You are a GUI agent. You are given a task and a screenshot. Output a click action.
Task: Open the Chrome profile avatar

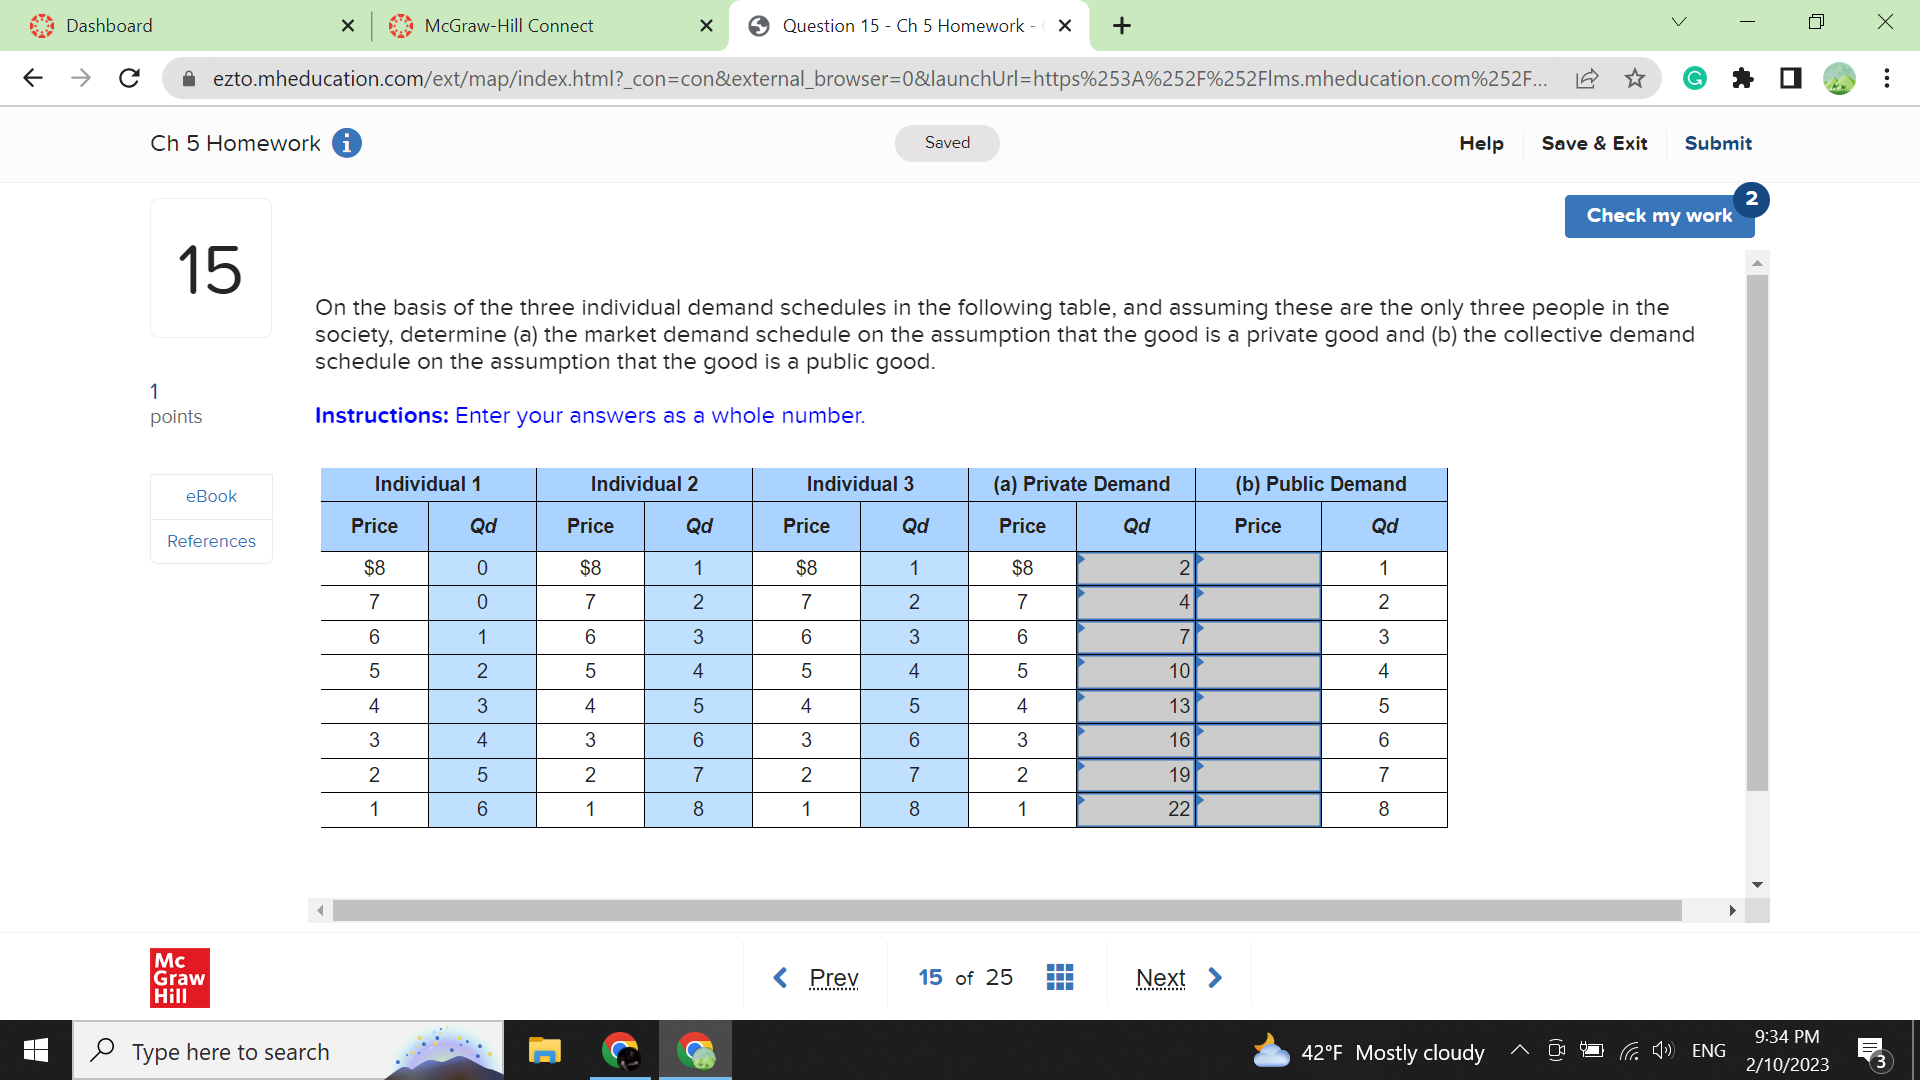pyautogui.click(x=1840, y=78)
